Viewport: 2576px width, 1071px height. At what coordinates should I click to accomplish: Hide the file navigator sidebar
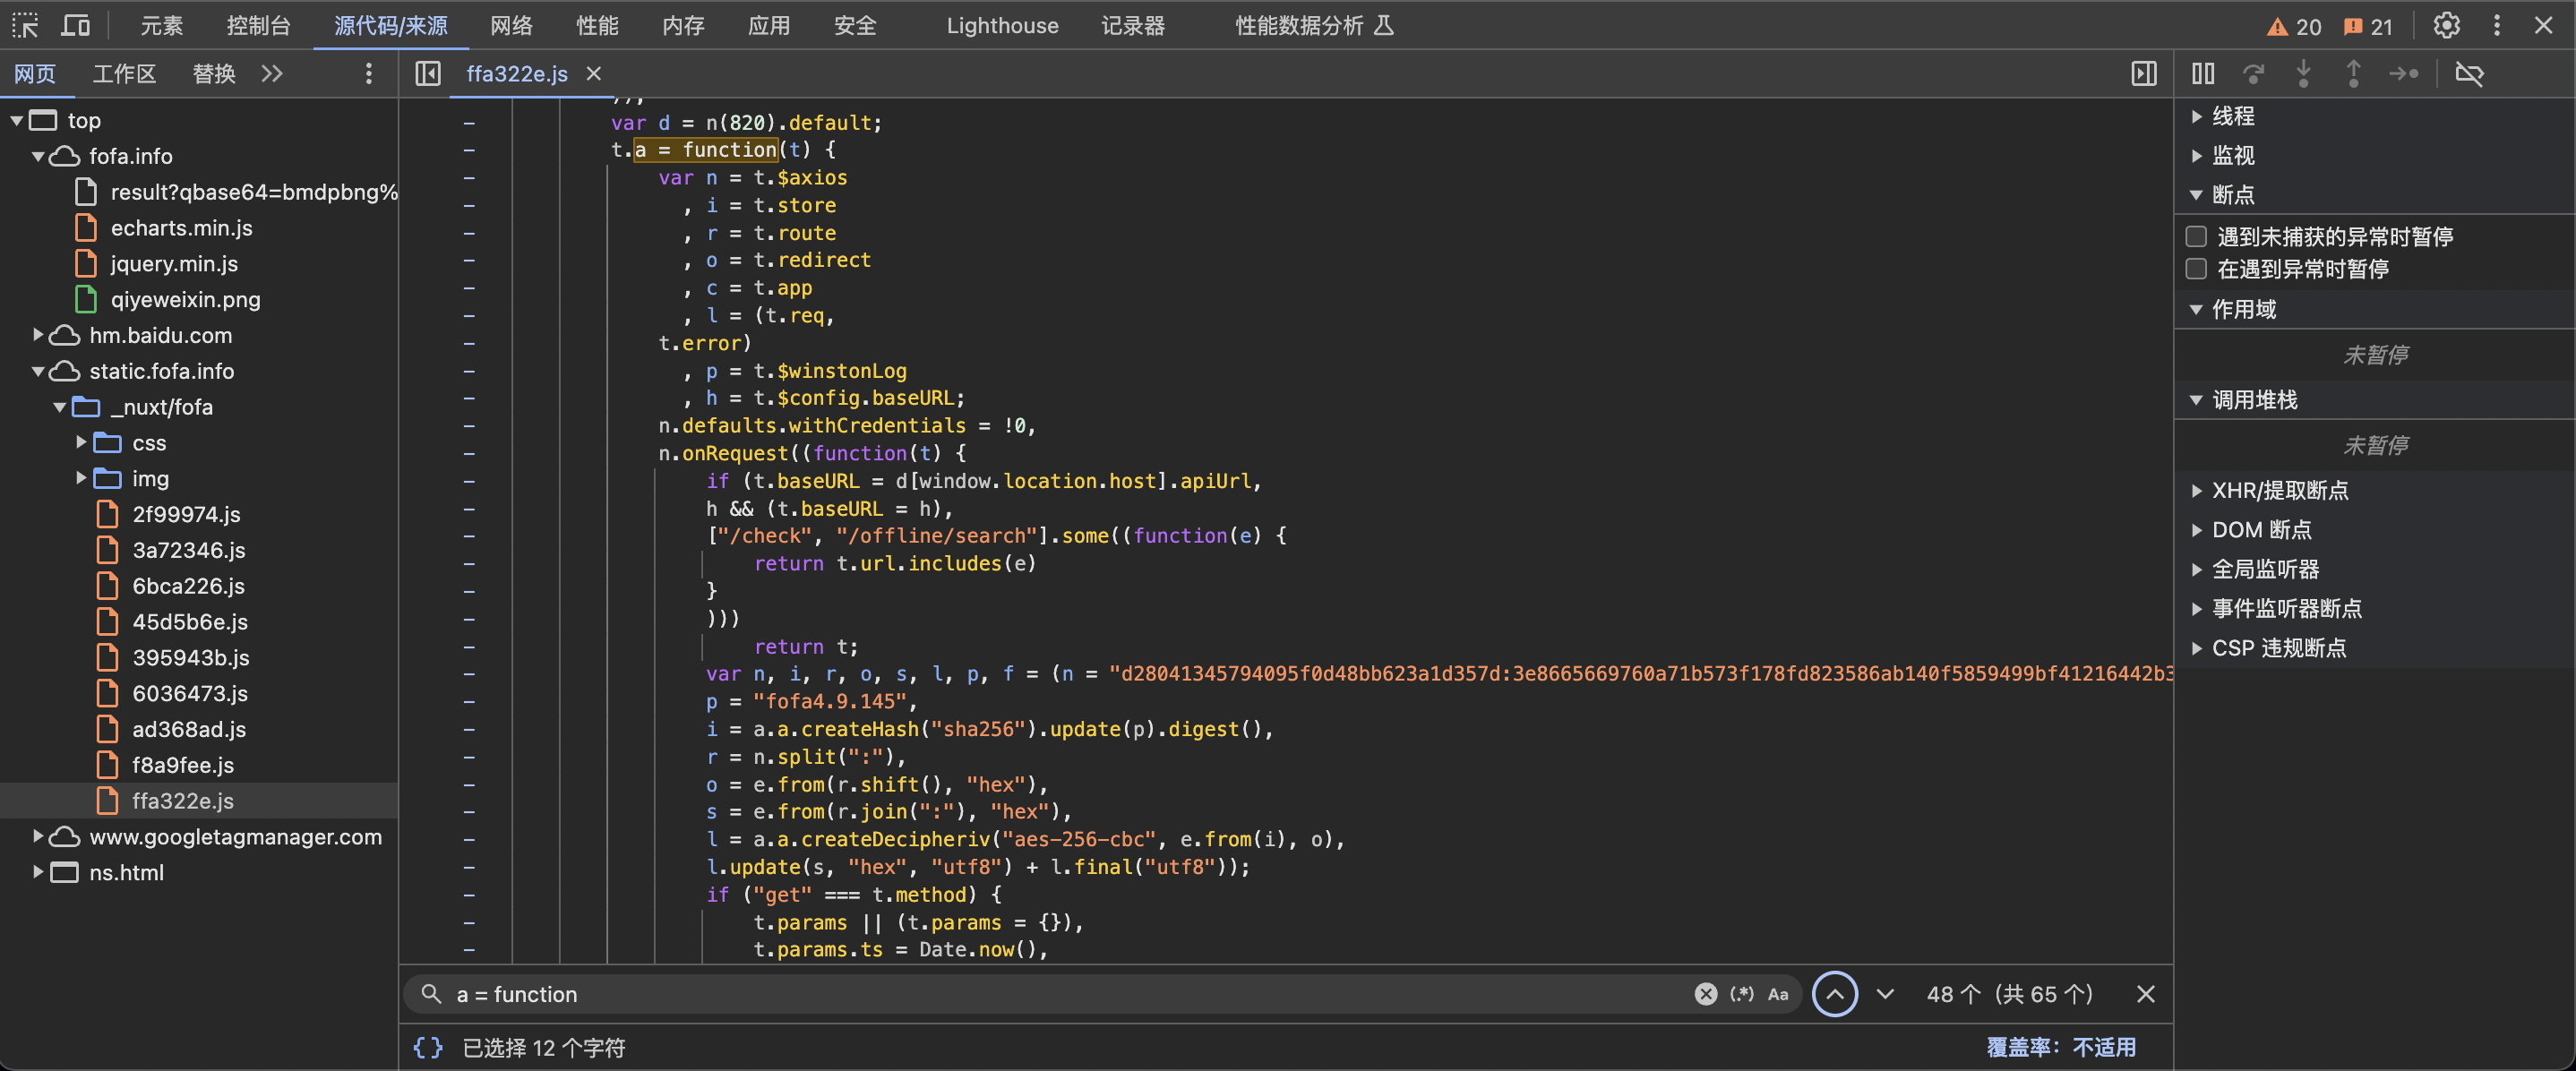pyautogui.click(x=428, y=73)
